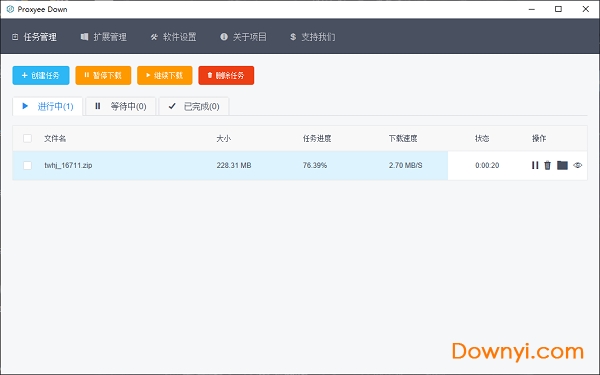
Task: Switch to the 进行中(1) tab
Action: [47, 106]
